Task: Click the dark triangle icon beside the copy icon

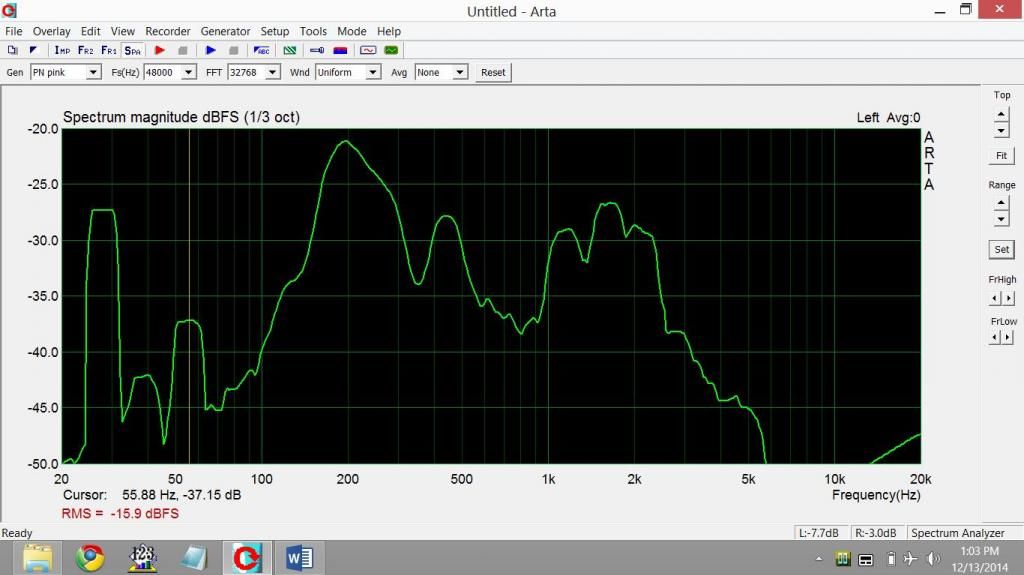Action: 33,50
